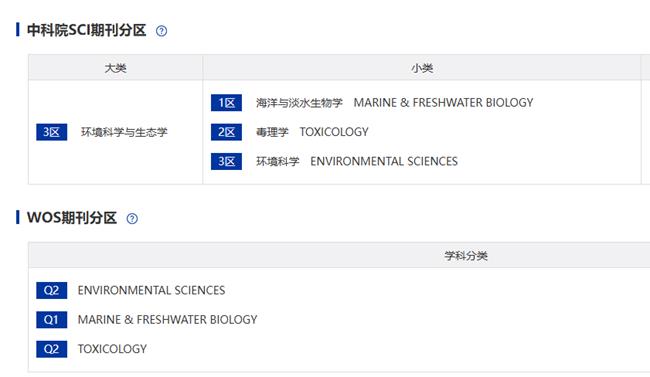Select the 学科分类 column header
The width and height of the screenshot is (650, 377).
pyautogui.click(x=466, y=256)
